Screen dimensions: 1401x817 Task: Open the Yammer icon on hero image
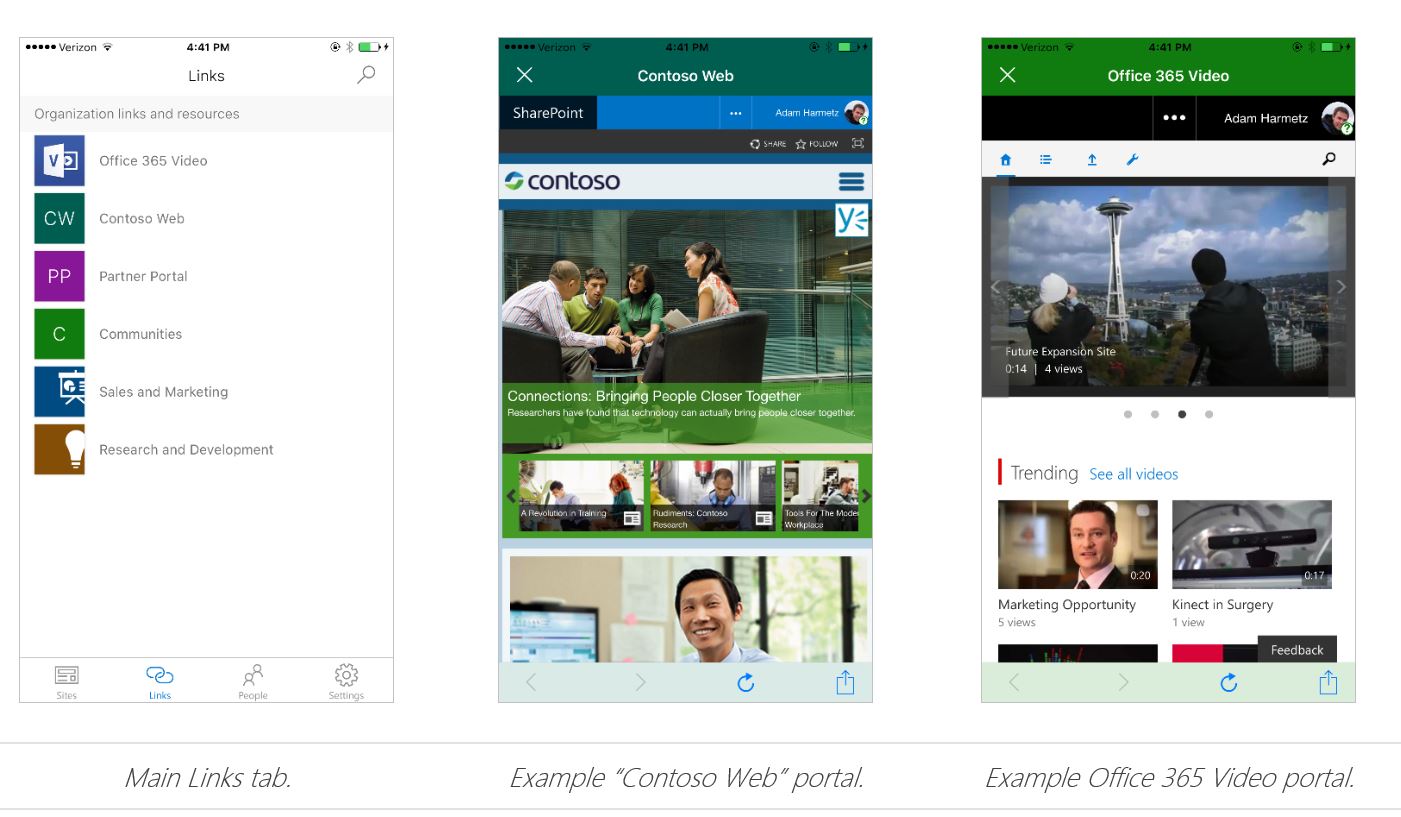tap(852, 219)
